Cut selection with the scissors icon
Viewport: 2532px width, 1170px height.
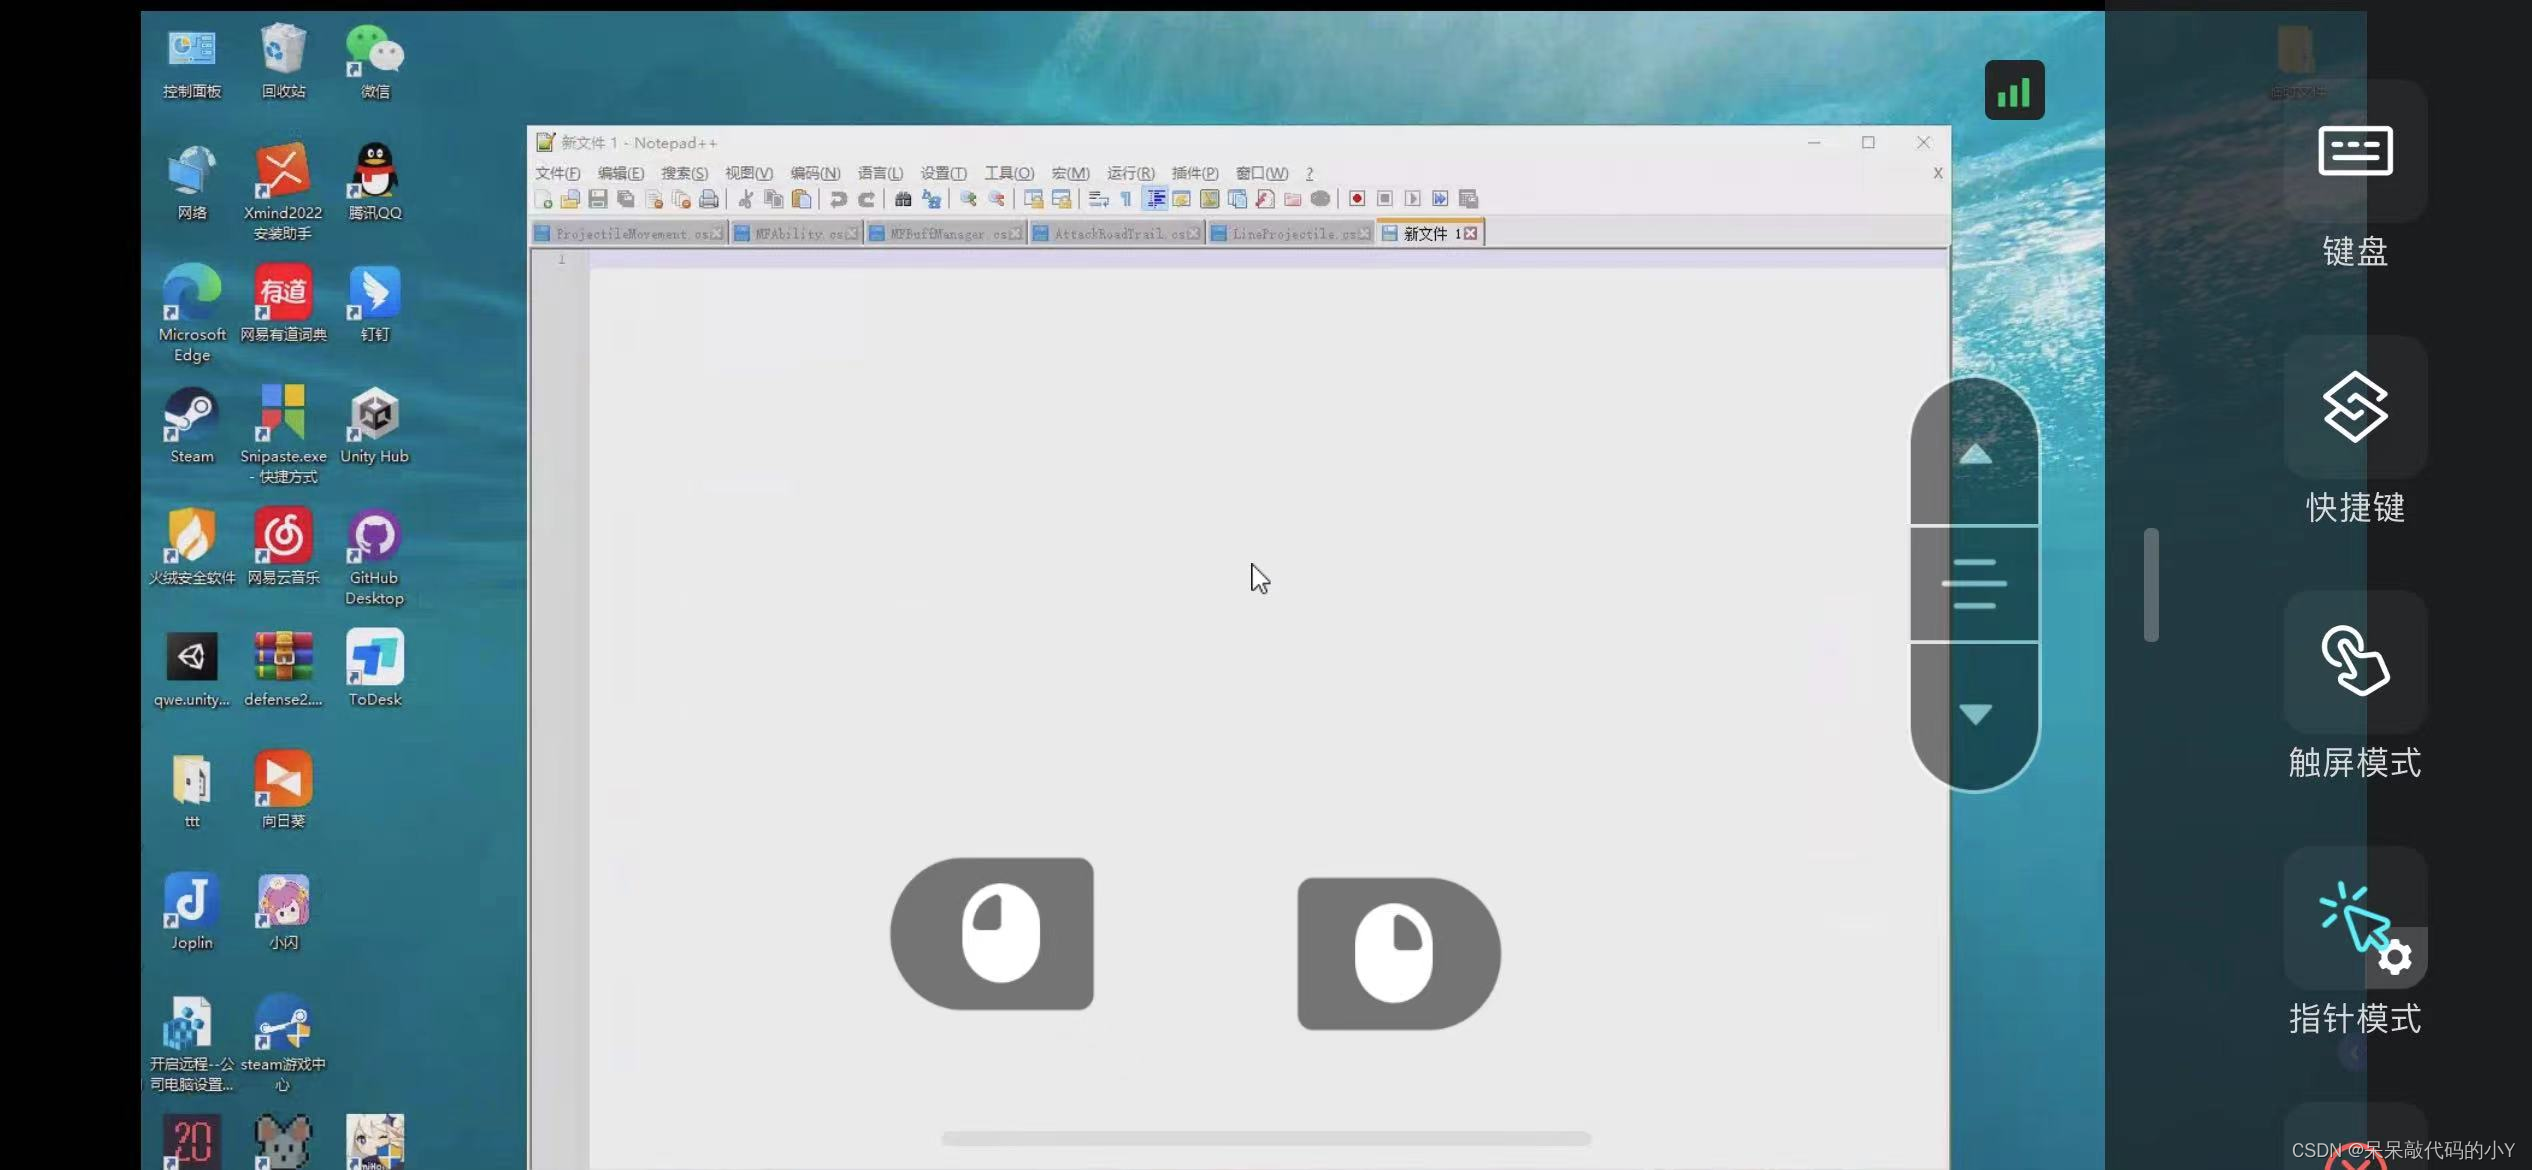746,199
